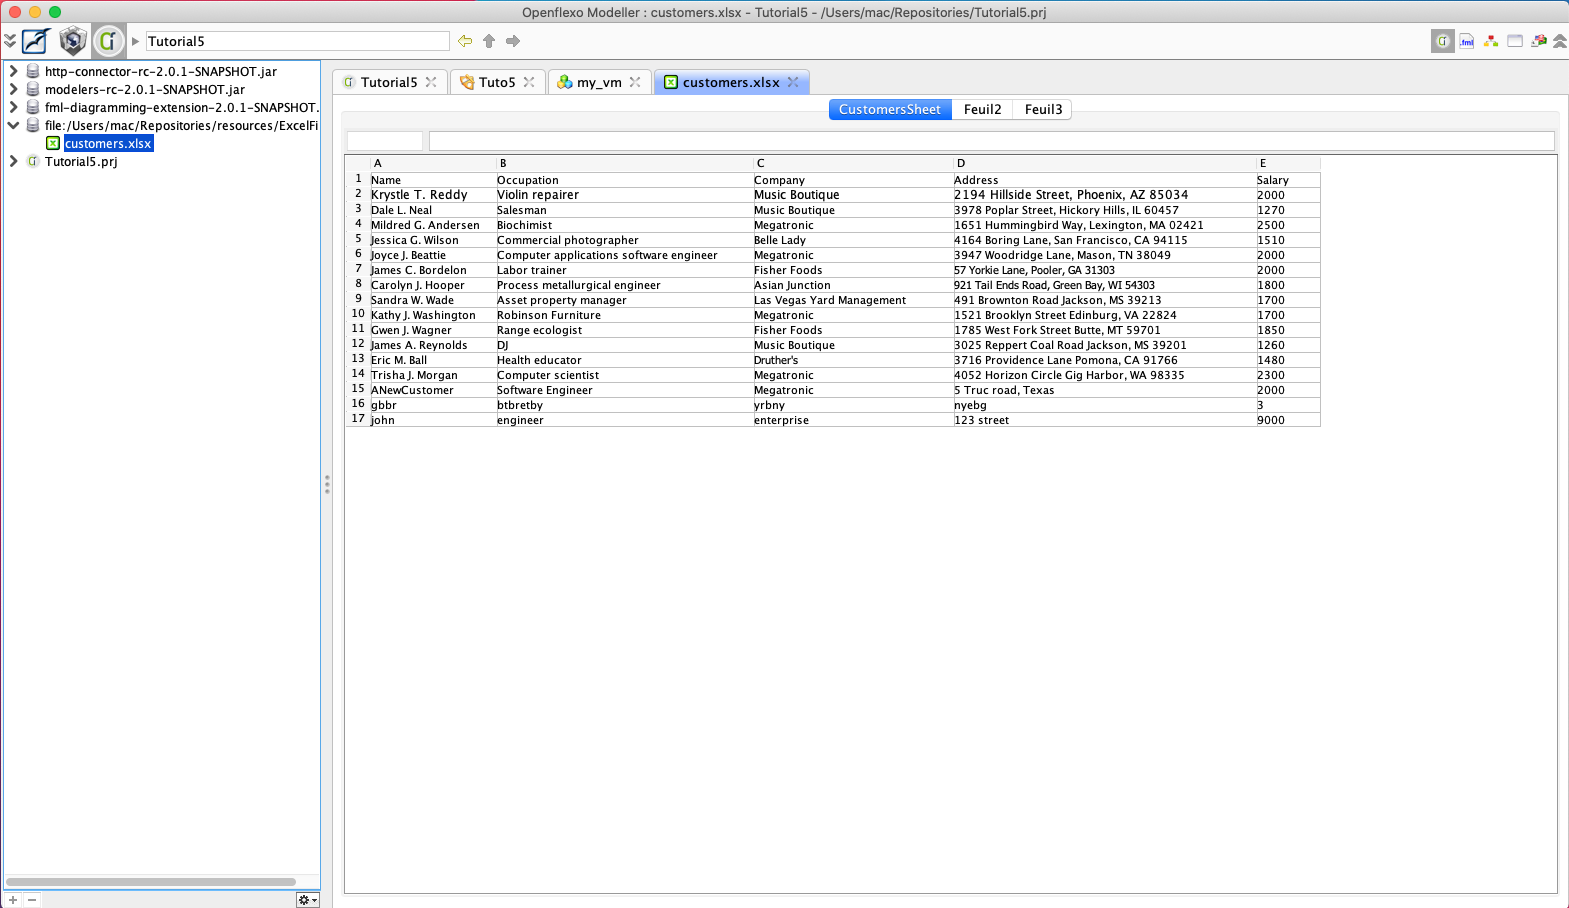
Task: Open the hierarchy diagram perspective icon
Action: pos(1491,41)
